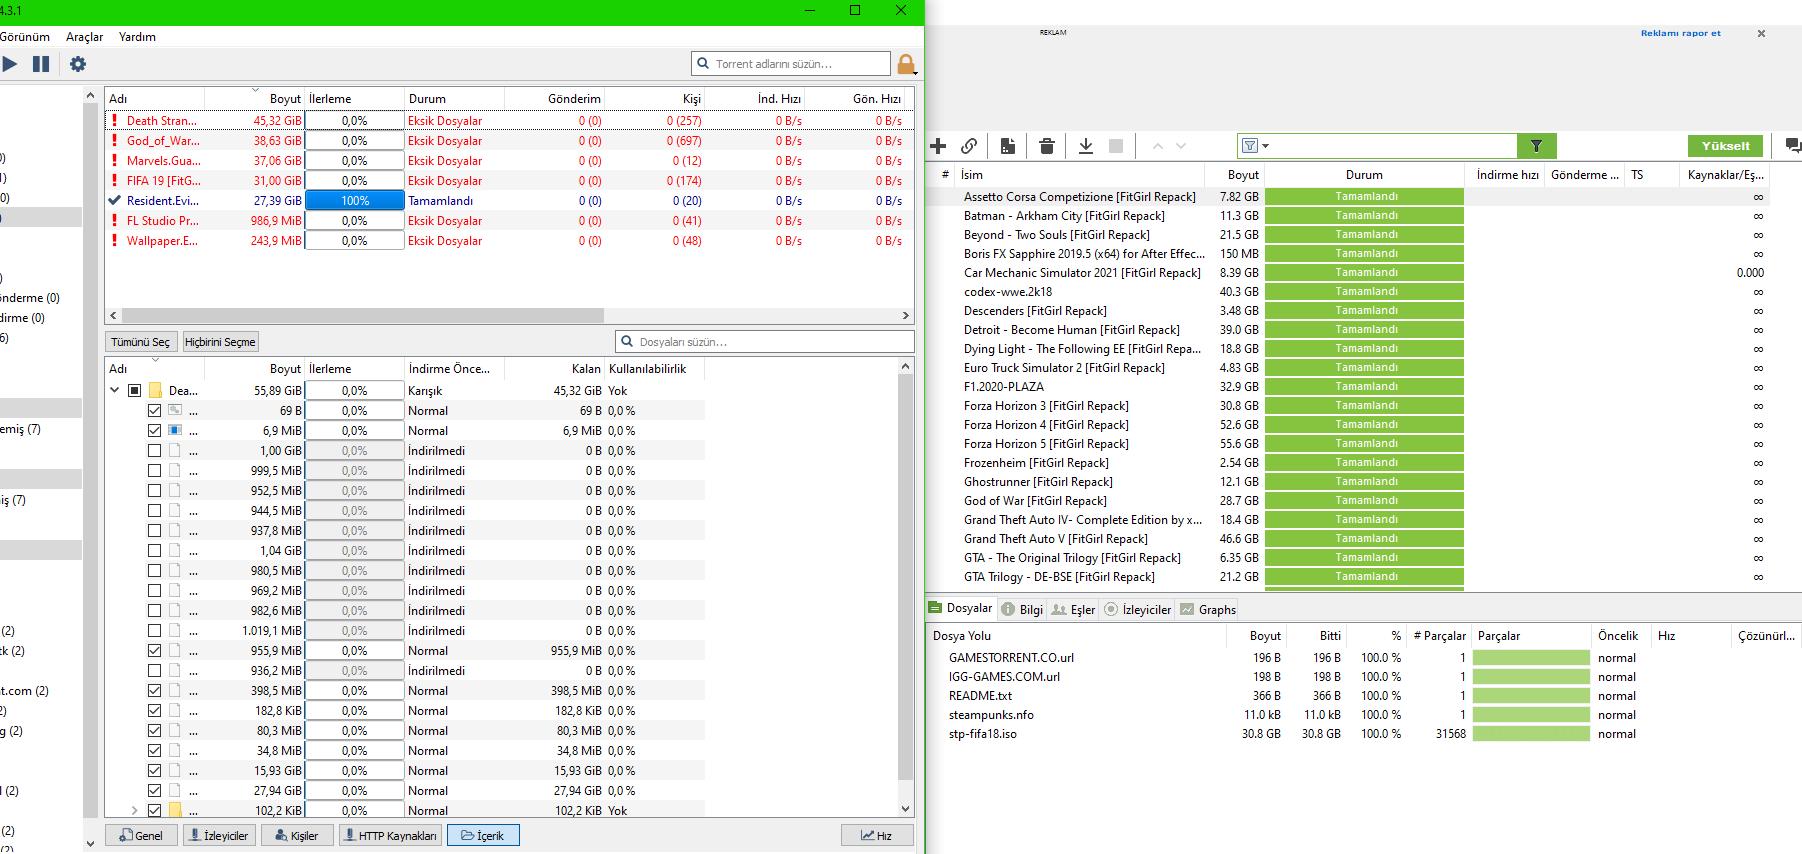Click the green funnel filter button
Screen dimensions: 1802x854
click(1536, 146)
